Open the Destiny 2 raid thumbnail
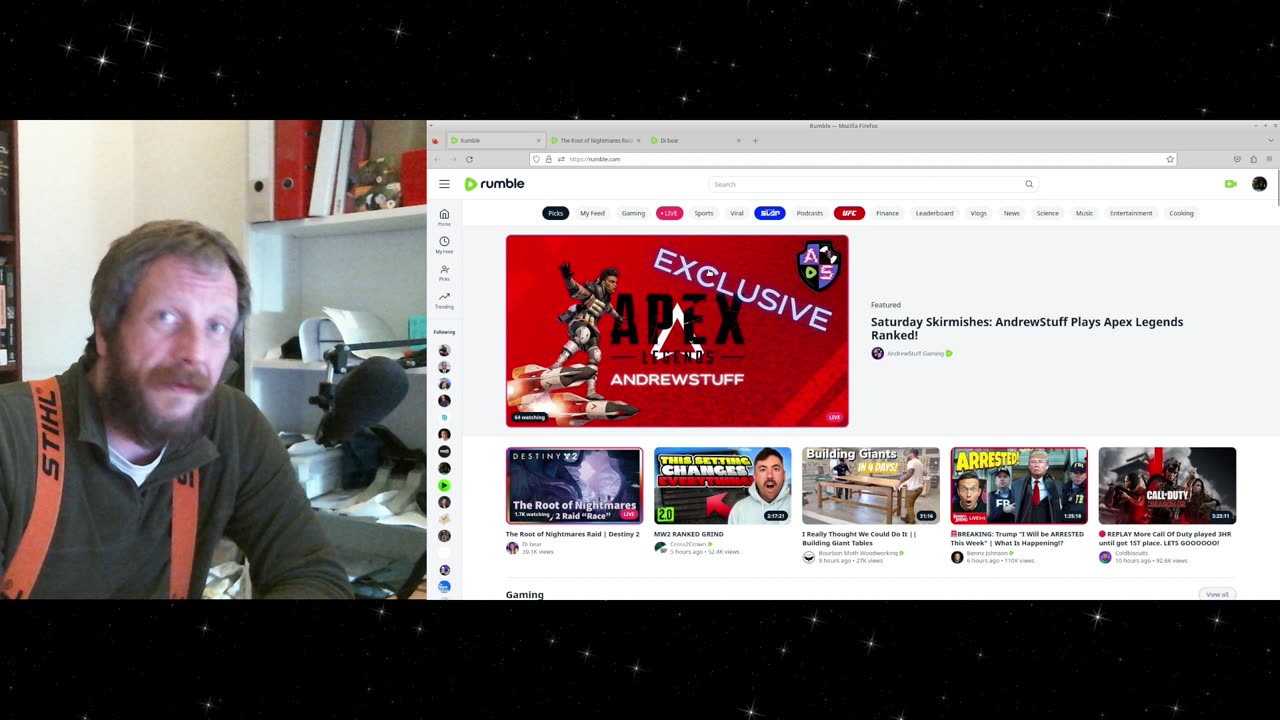 tap(574, 486)
